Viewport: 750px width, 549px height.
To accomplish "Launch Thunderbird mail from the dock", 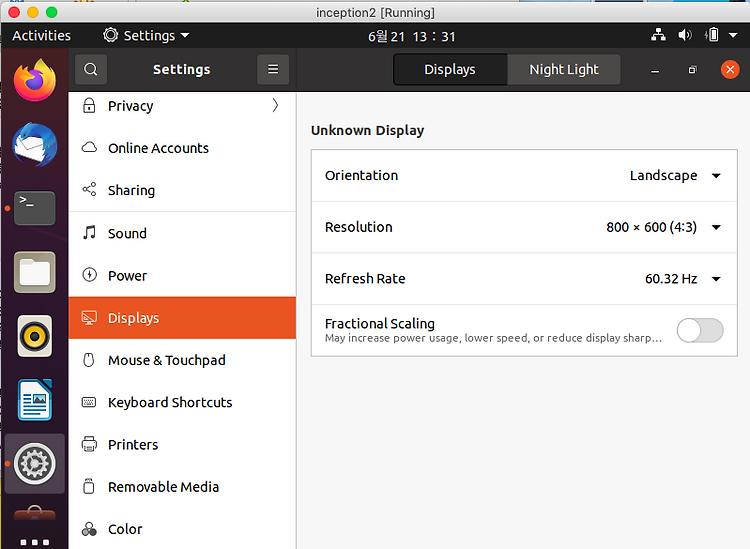I will [34, 144].
